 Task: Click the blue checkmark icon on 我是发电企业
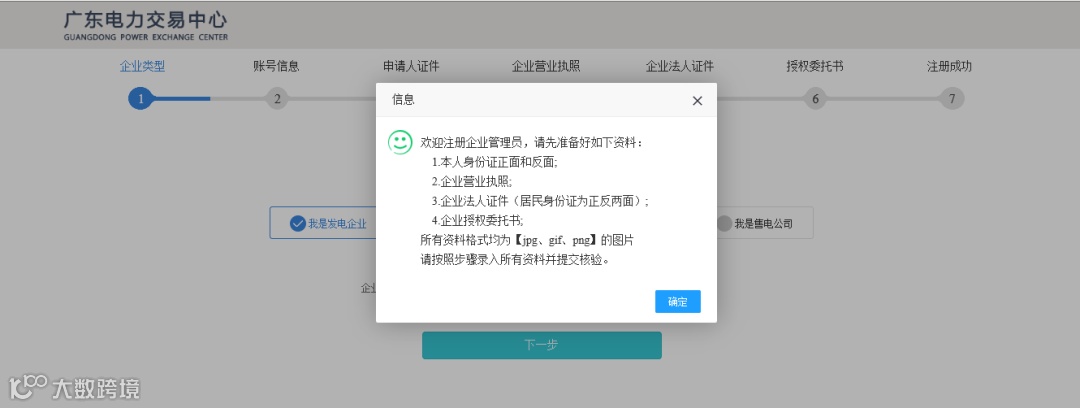298,223
